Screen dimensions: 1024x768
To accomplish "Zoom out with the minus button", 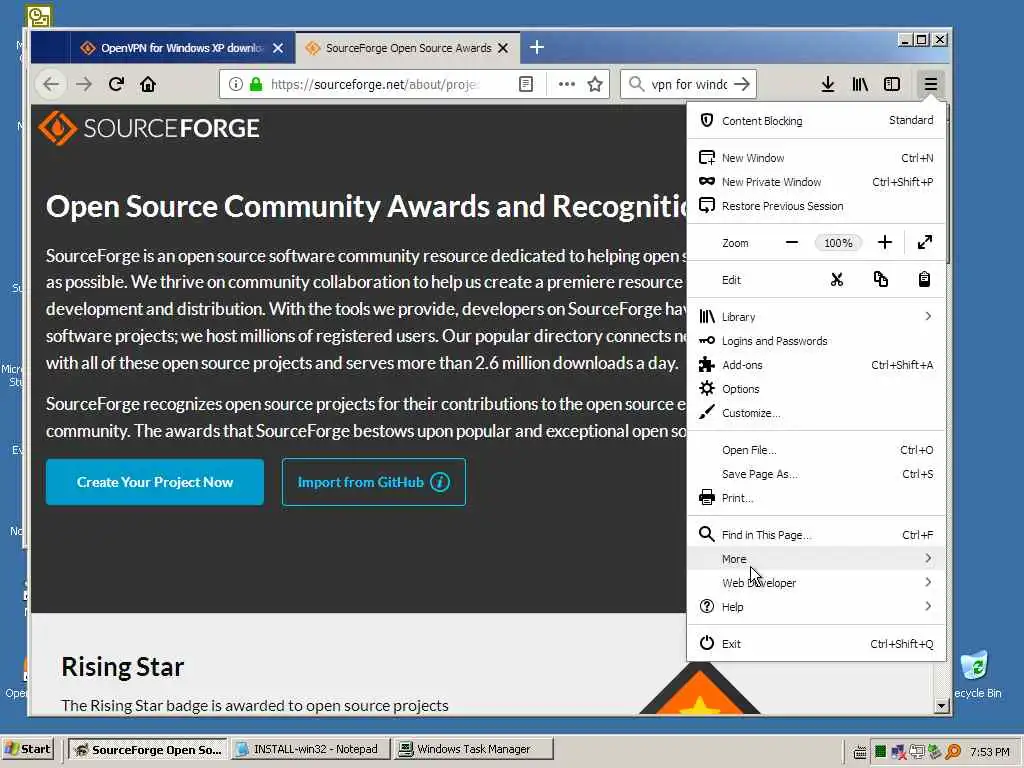I will point(792,243).
